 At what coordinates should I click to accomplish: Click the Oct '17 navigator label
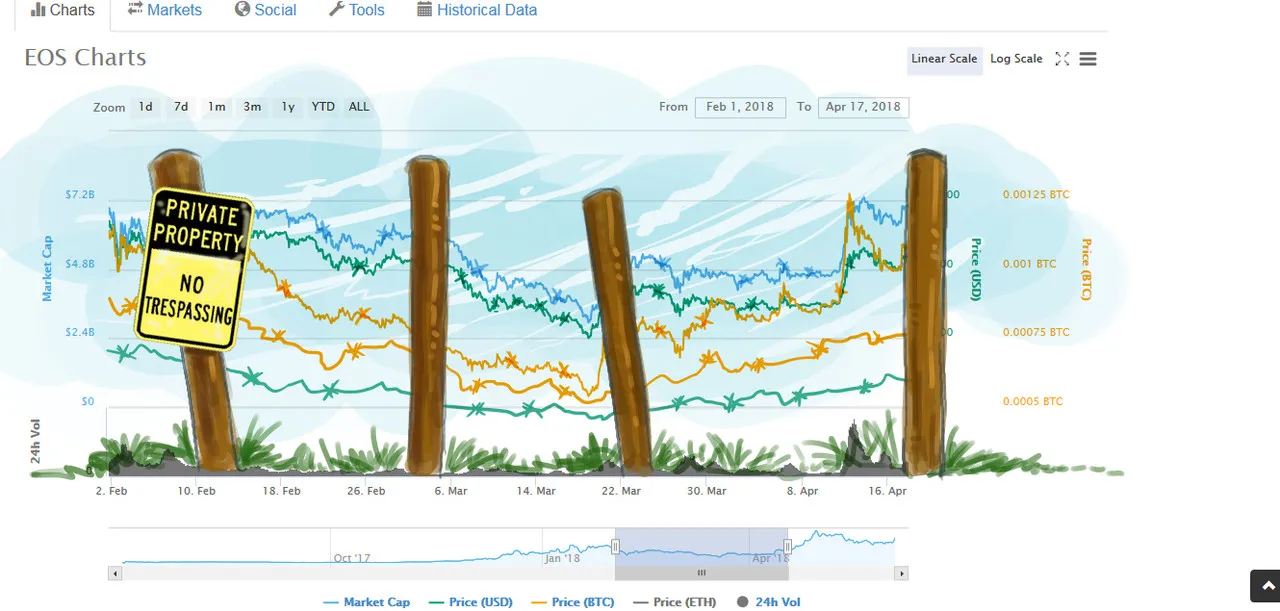(x=352, y=558)
